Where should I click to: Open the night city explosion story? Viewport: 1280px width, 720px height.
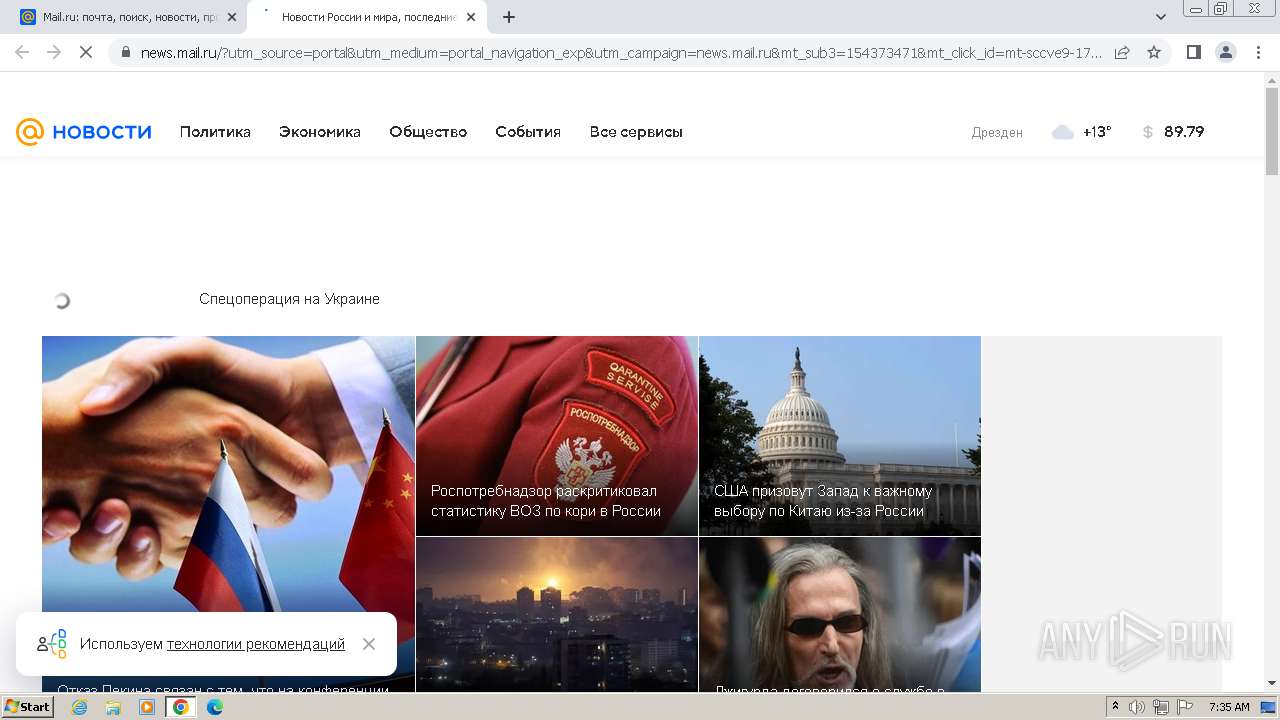click(557, 615)
